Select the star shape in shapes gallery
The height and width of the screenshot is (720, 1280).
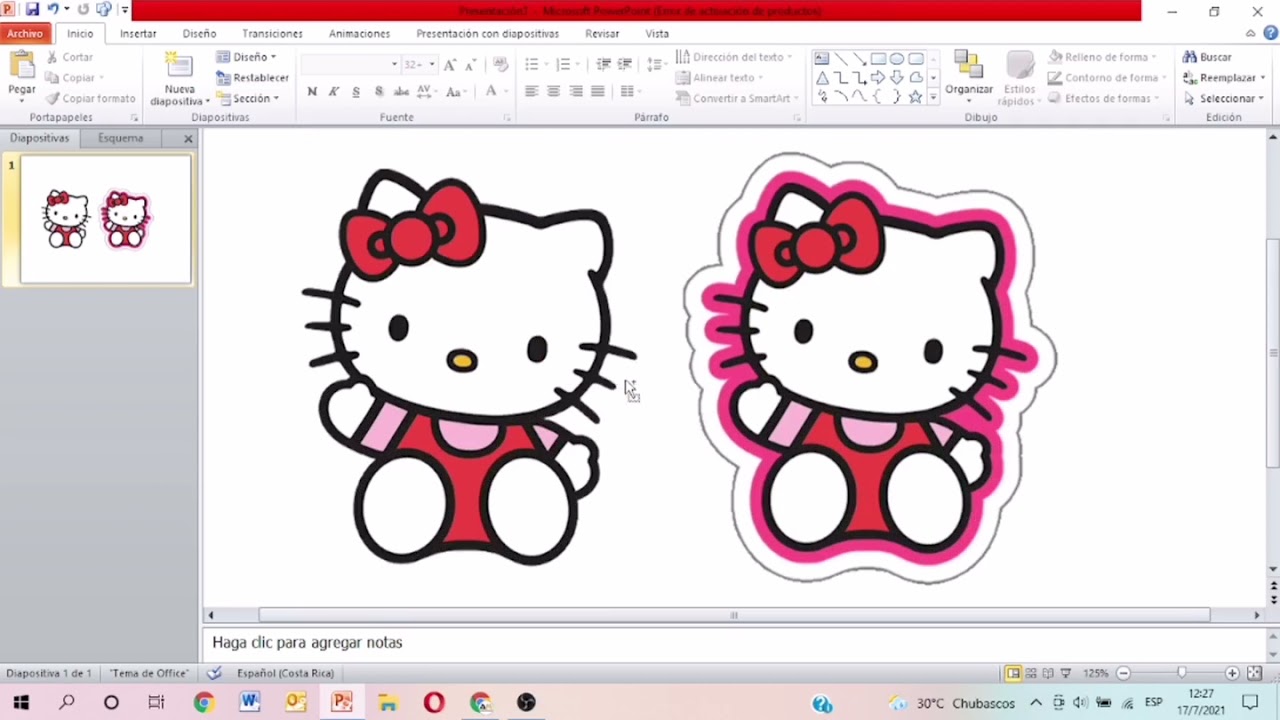coord(915,97)
